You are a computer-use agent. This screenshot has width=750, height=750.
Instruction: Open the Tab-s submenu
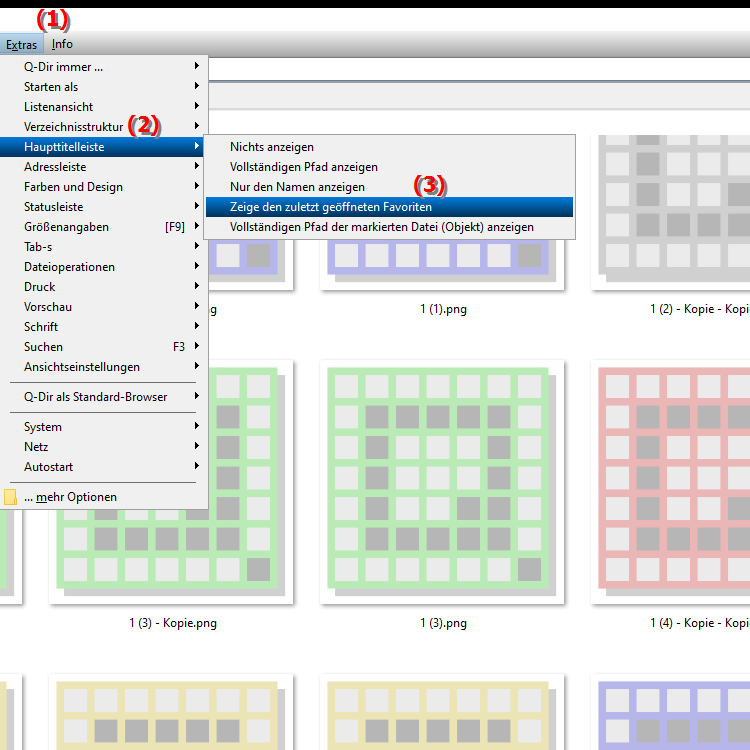pos(104,247)
